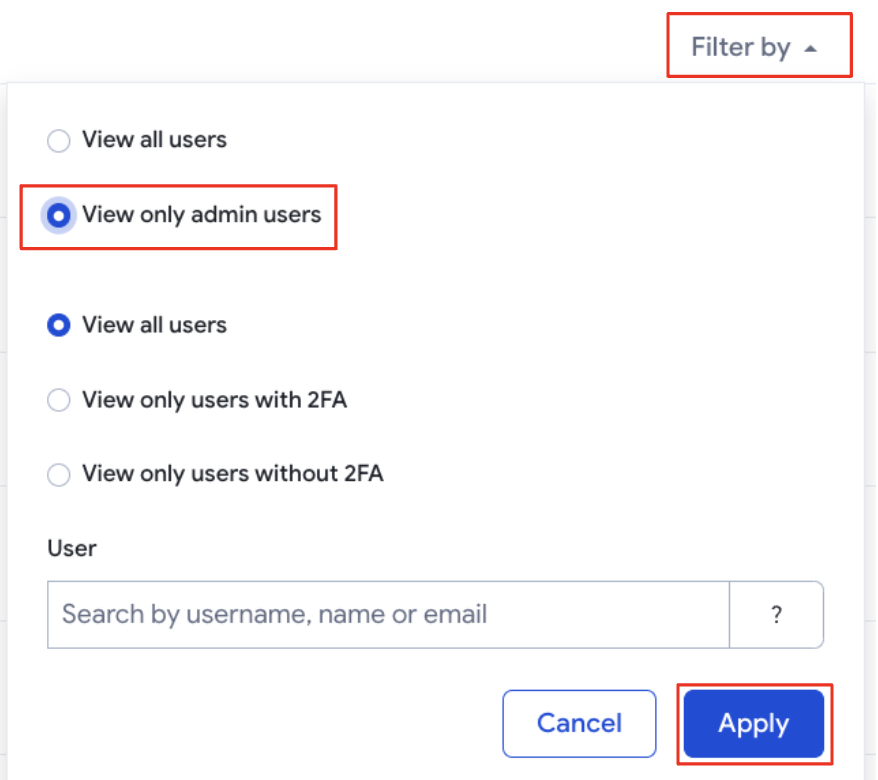
Task: Click the View only users with 2FA label text
Action: pos(214,400)
